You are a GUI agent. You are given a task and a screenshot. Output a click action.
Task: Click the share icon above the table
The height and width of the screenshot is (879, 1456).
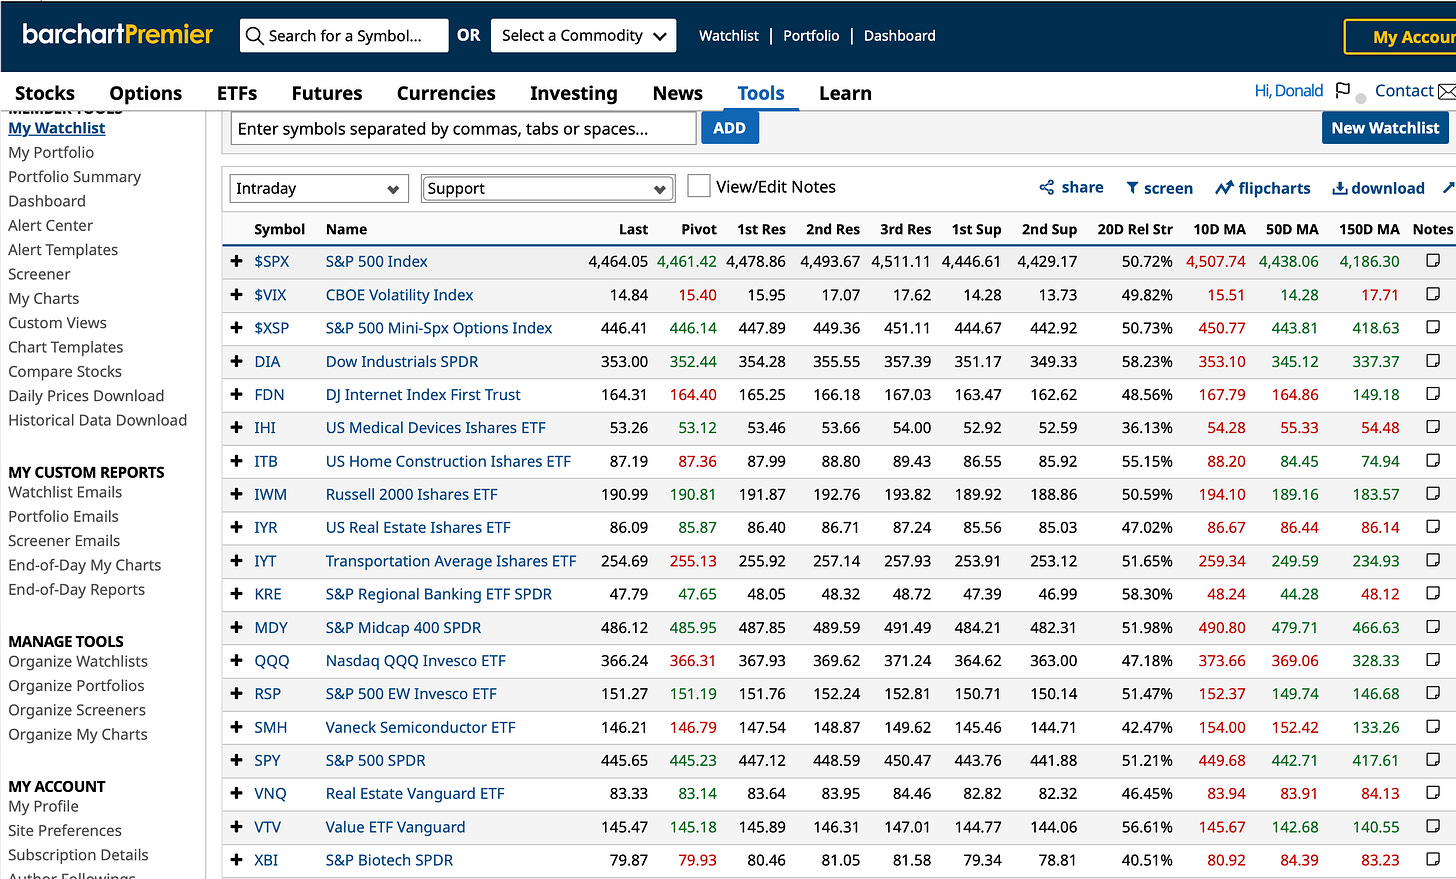coord(1047,187)
